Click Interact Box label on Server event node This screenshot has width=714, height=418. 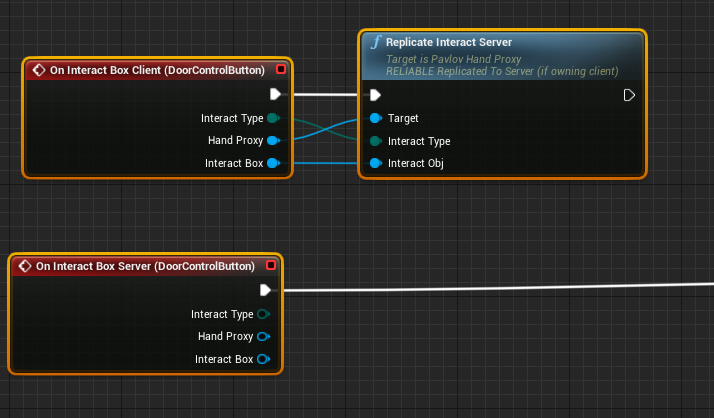(x=224, y=359)
